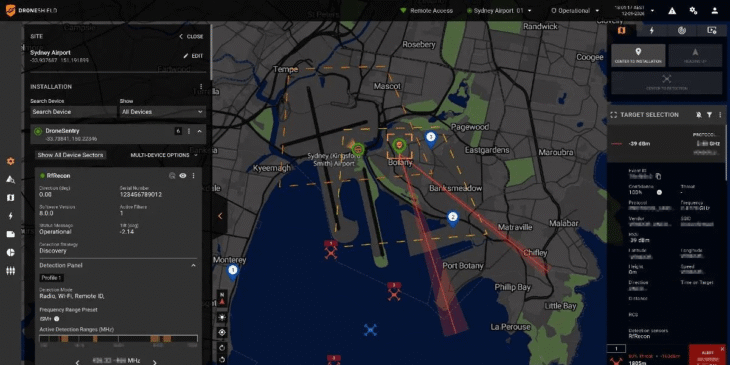Click the rotate map icon
The width and height of the screenshot is (730, 365).
tap(222, 347)
